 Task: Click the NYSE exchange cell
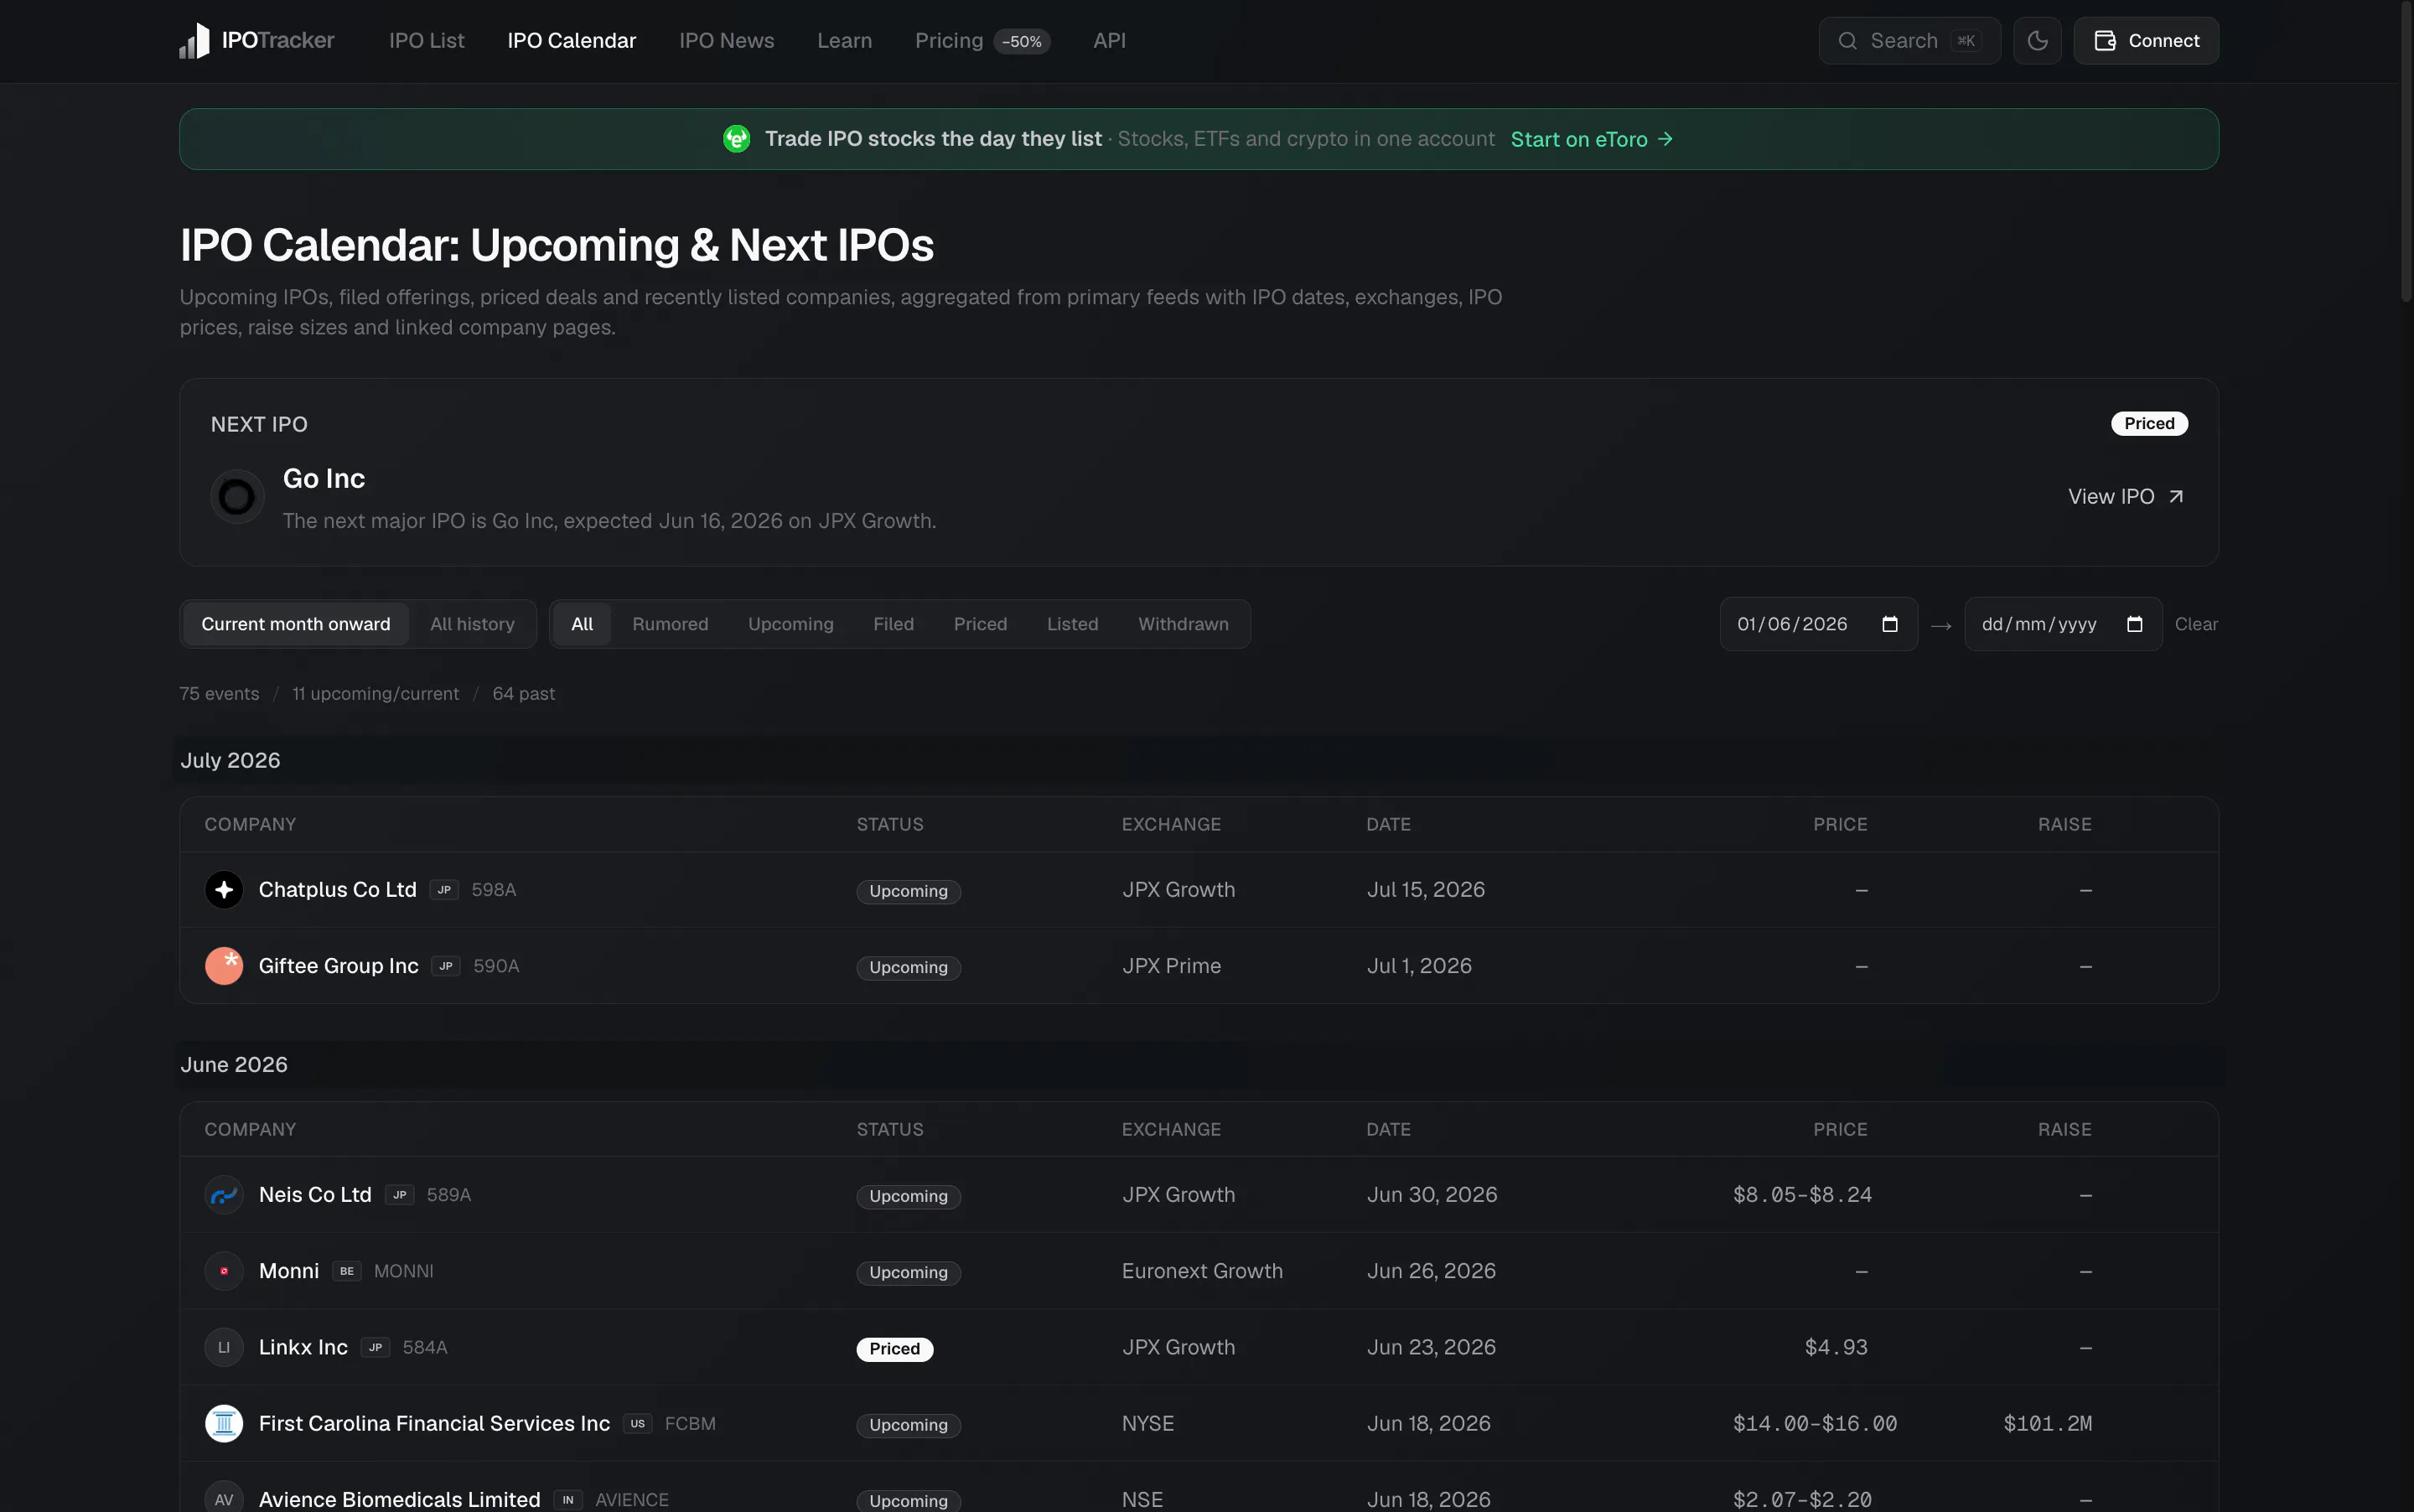pyautogui.click(x=1148, y=1423)
